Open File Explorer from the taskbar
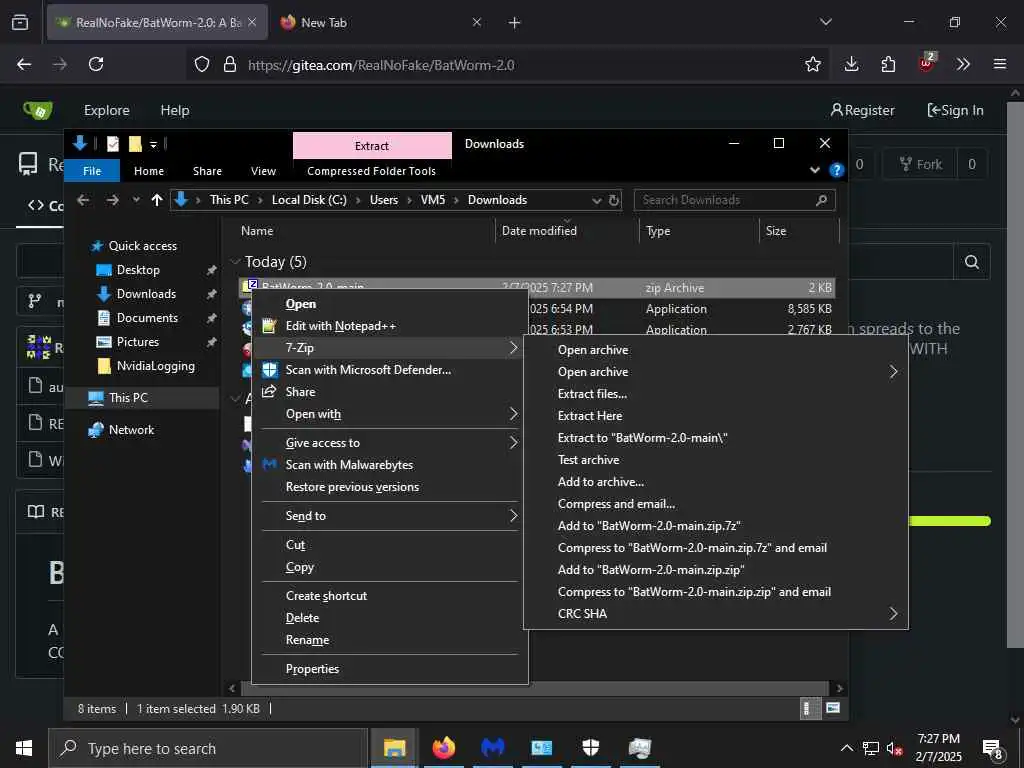 394,748
